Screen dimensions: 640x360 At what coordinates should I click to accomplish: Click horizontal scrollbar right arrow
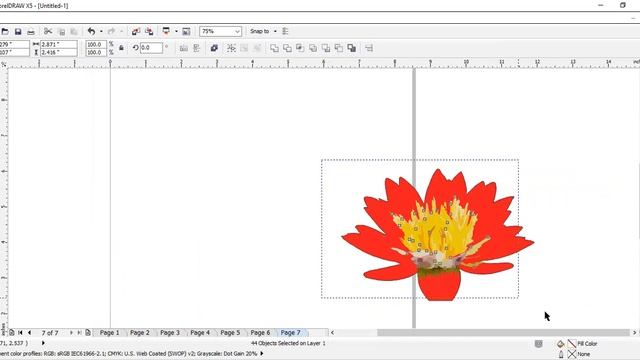point(634,333)
